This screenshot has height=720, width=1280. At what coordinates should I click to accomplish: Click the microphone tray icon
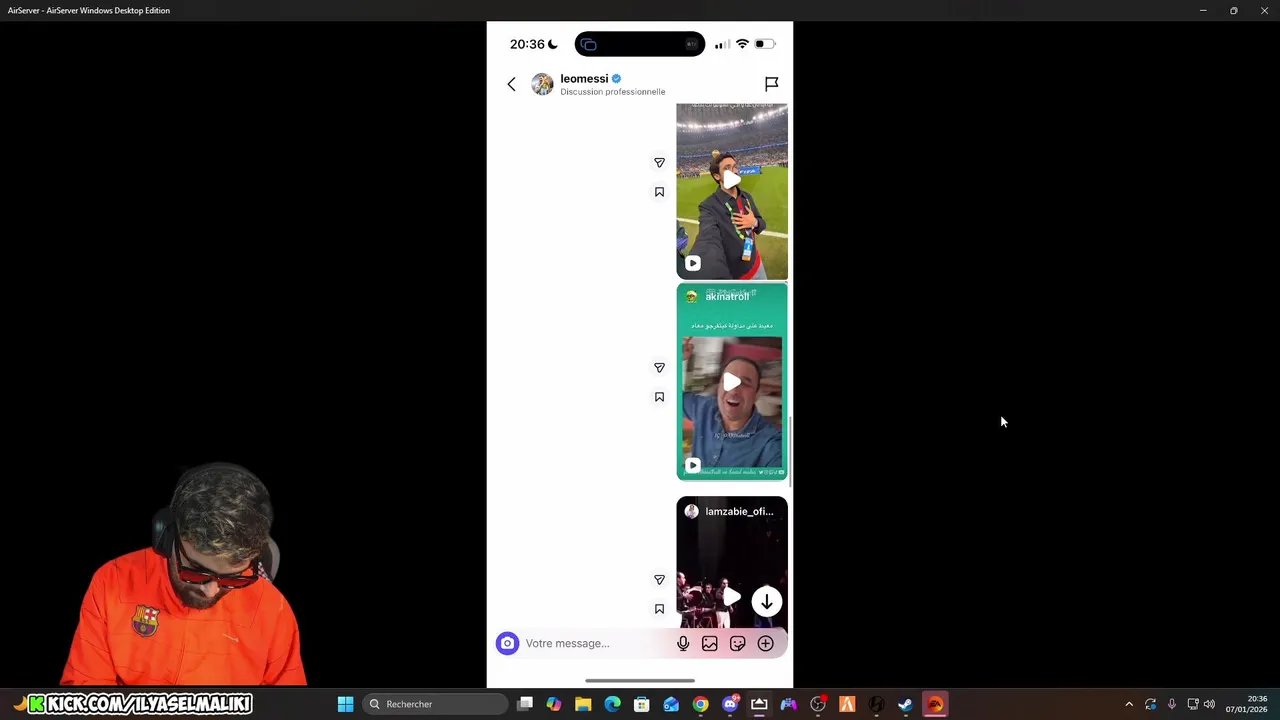(x=1171, y=704)
